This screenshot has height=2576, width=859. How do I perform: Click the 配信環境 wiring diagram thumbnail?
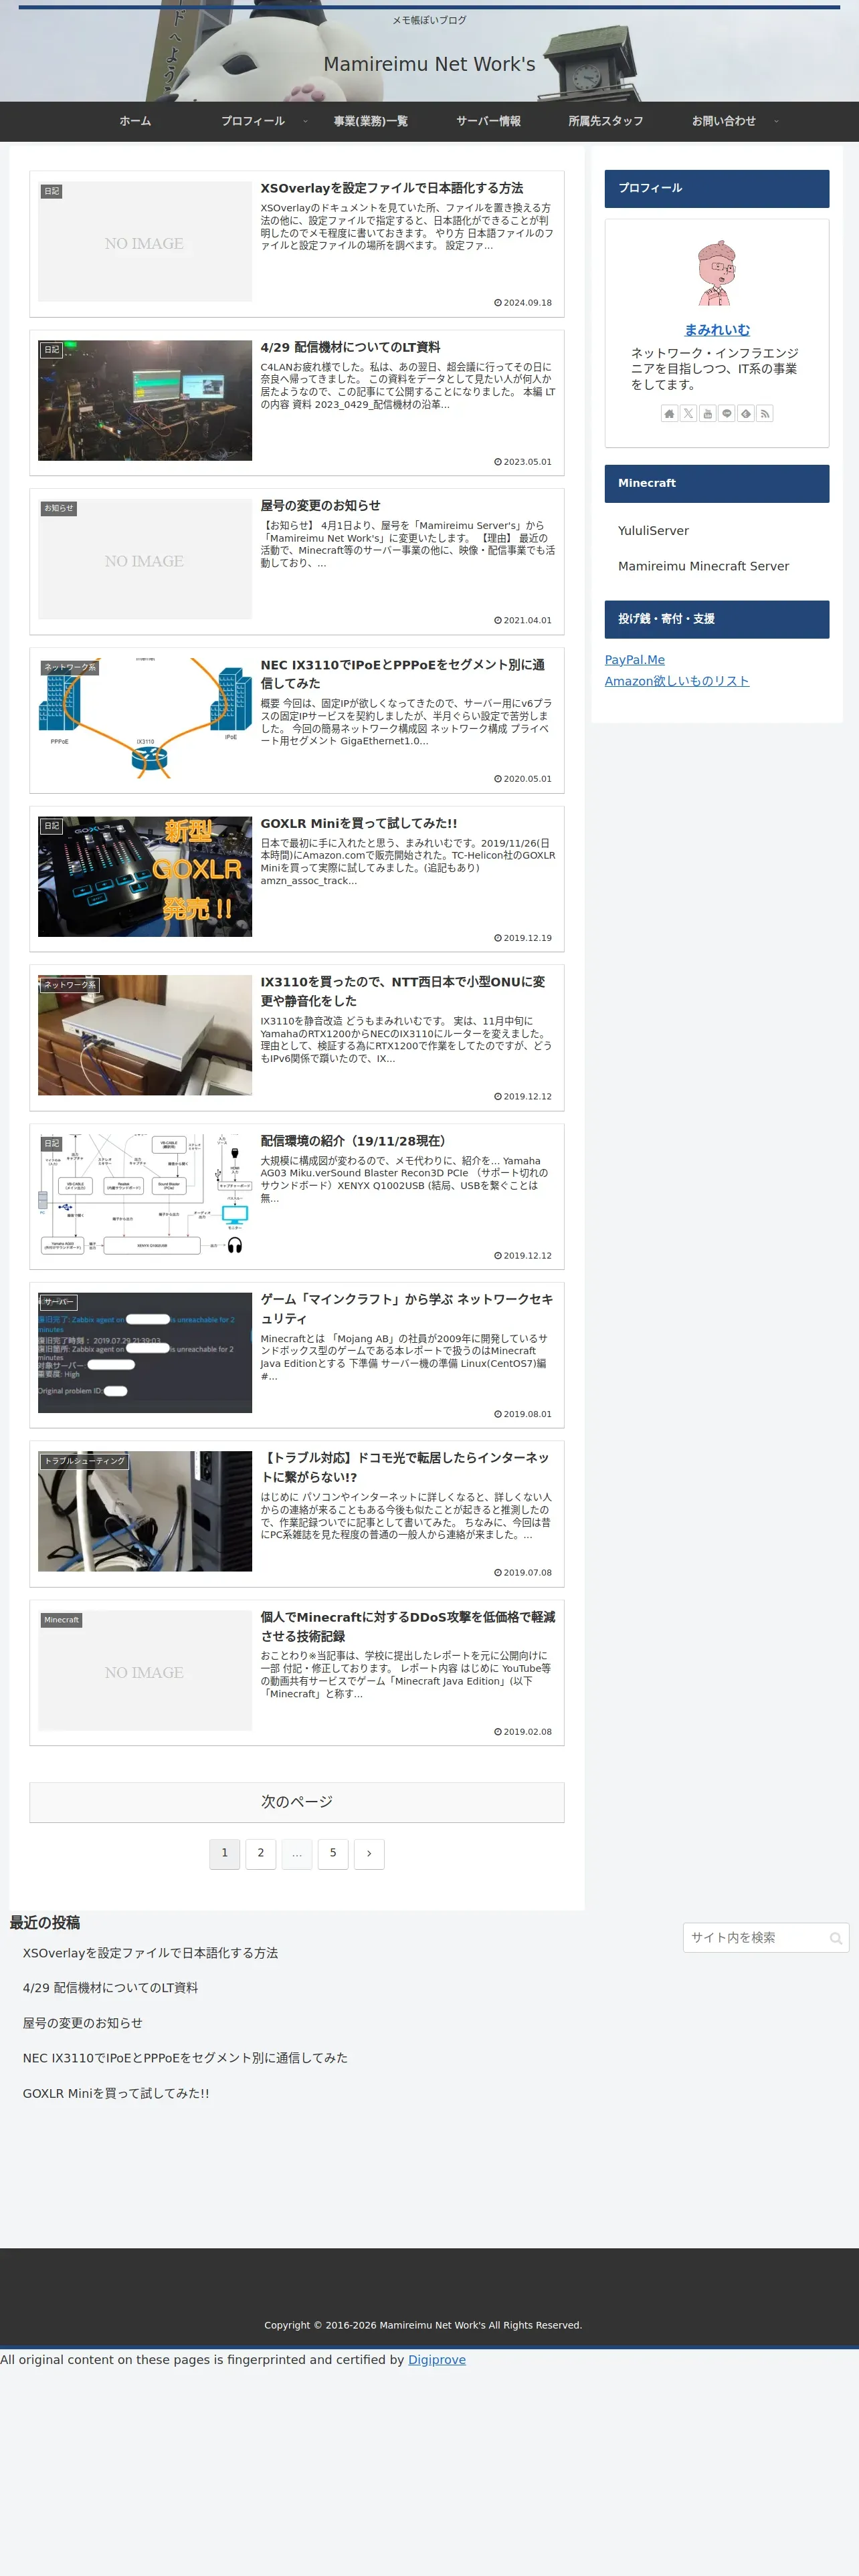click(145, 1194)
